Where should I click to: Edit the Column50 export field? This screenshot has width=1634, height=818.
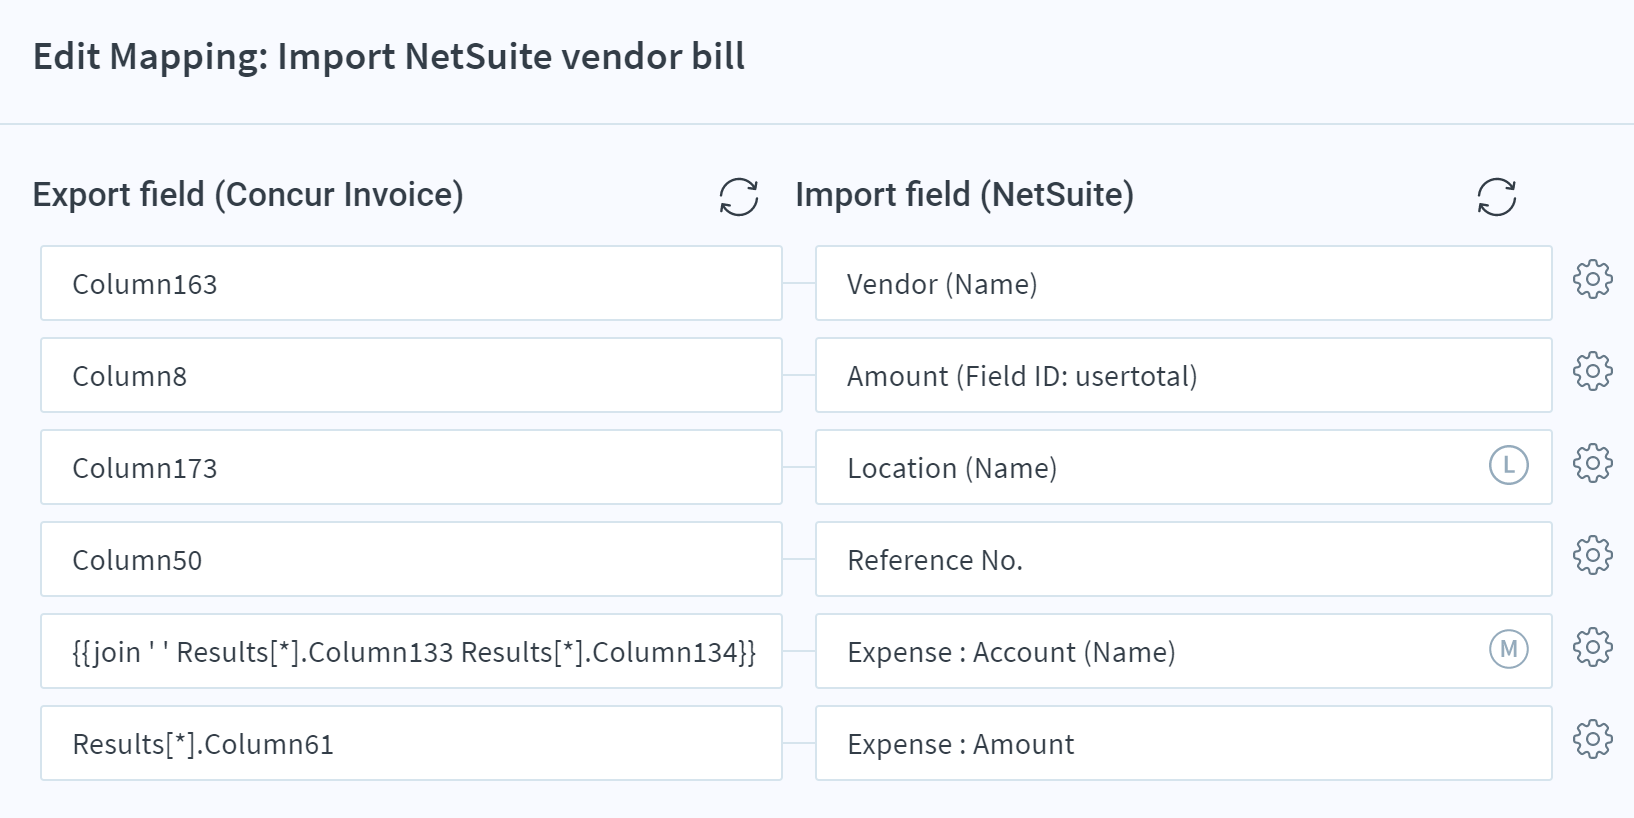click(x=411, y=559)
